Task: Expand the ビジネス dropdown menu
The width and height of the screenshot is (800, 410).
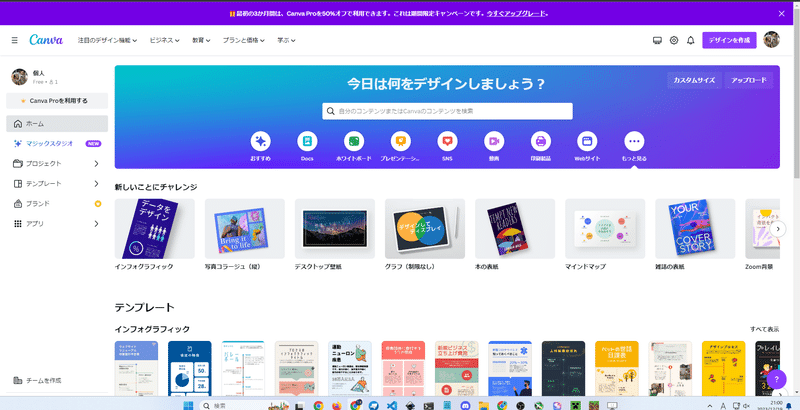Action: point(164,40)
